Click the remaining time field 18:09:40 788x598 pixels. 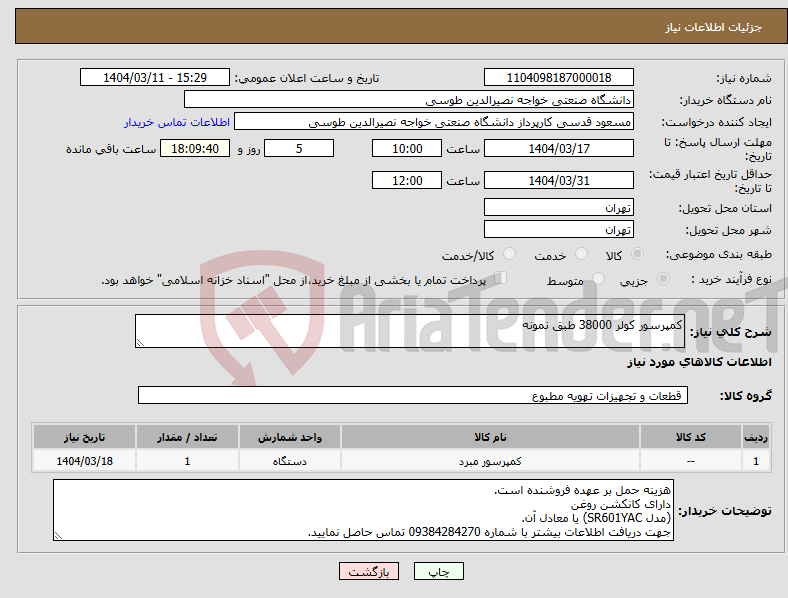[x=195, y=148]
